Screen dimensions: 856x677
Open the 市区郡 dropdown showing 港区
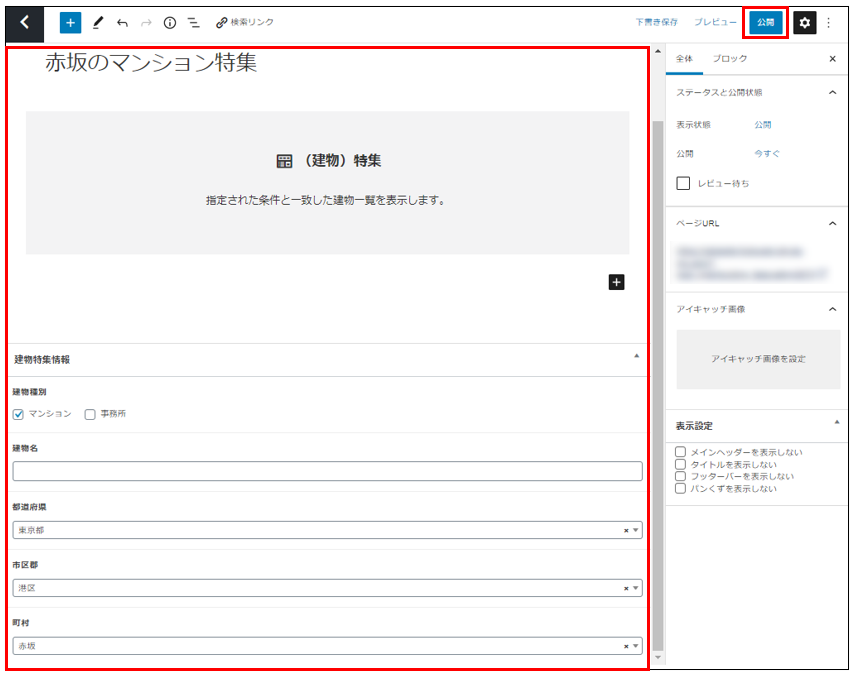pos(327,588)
